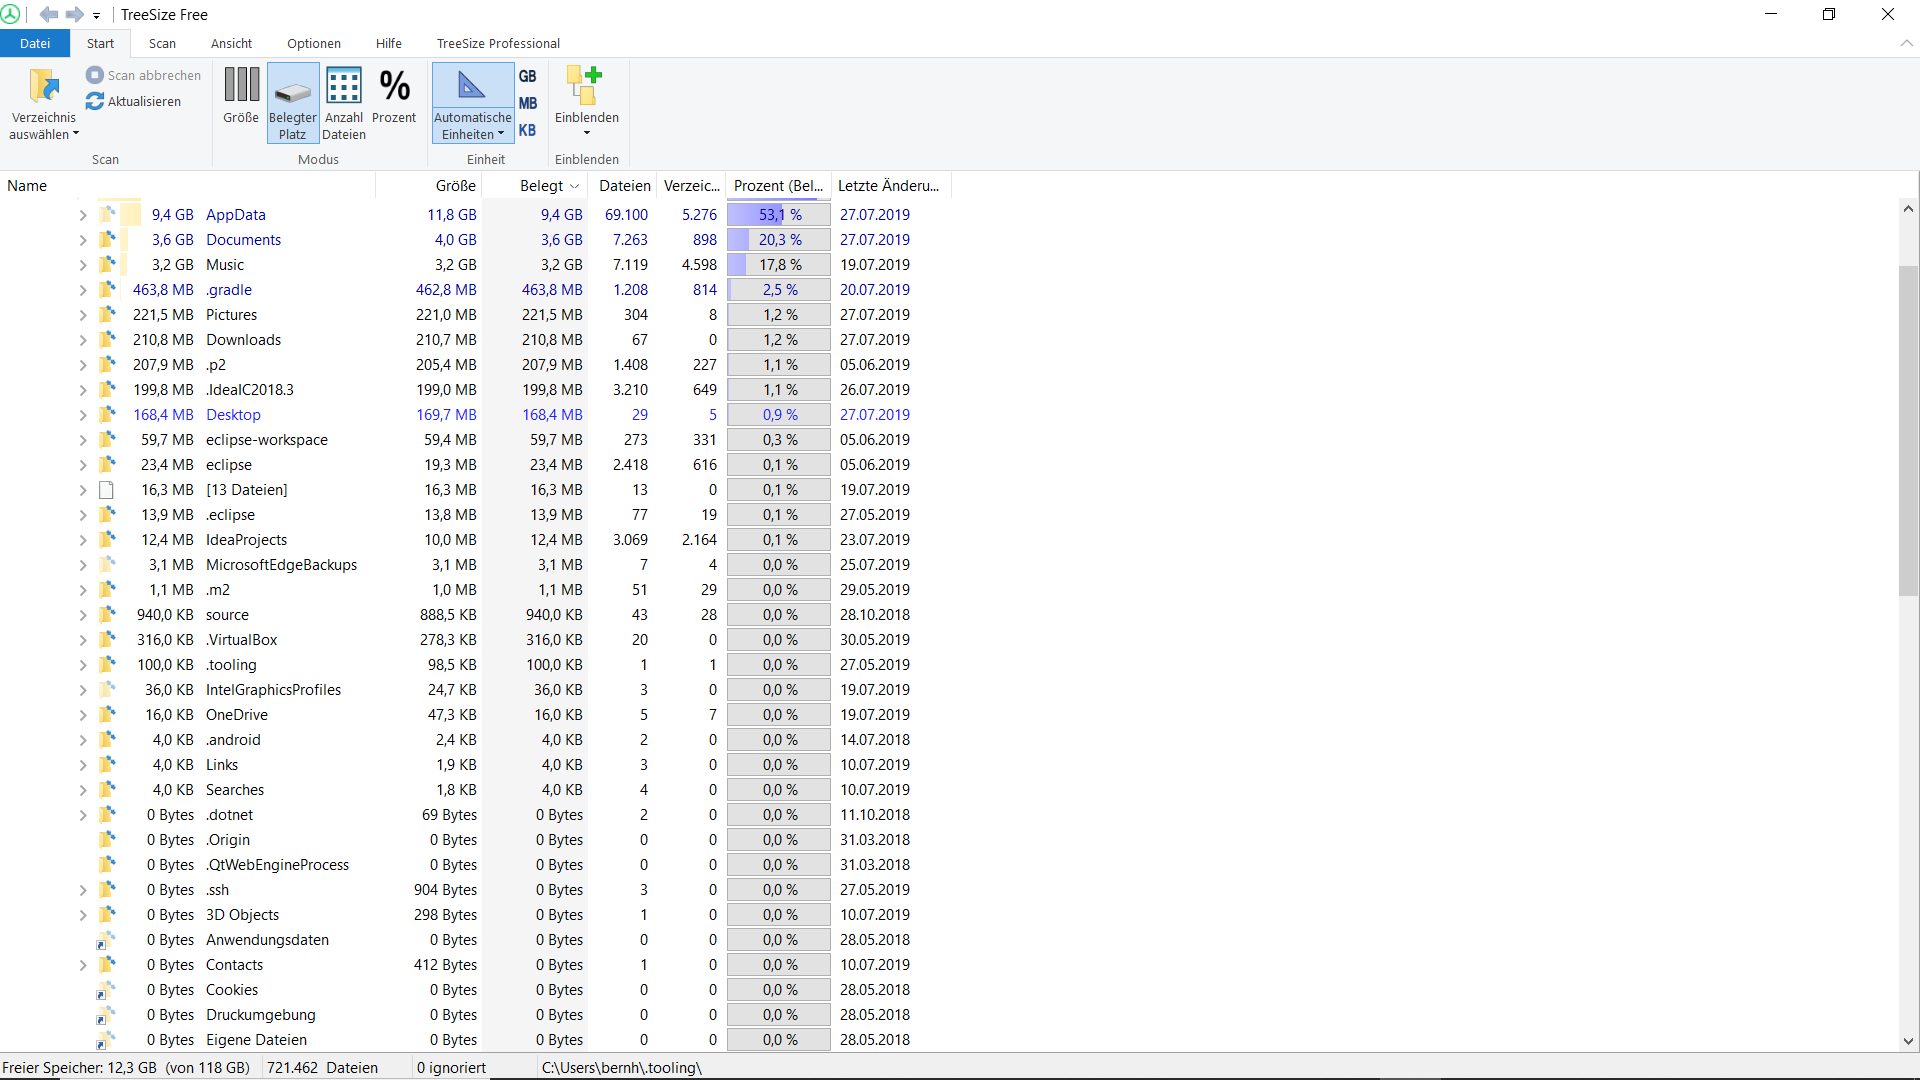Click the Einblenden icon
Image resolution: width=1920 pixels, height=1080 pixels.
(x=586, y=87)
